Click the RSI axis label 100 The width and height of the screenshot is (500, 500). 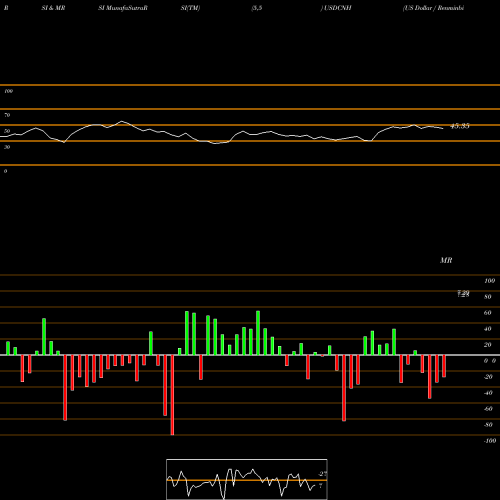(8, 91)
